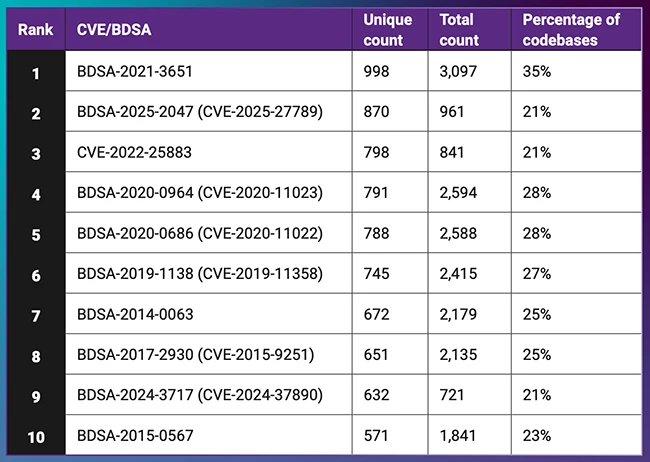Open BDSA-2025-2047 (CVE-2025-27789) entry
This screenshot has height=462, width=650.
(199, 112)
